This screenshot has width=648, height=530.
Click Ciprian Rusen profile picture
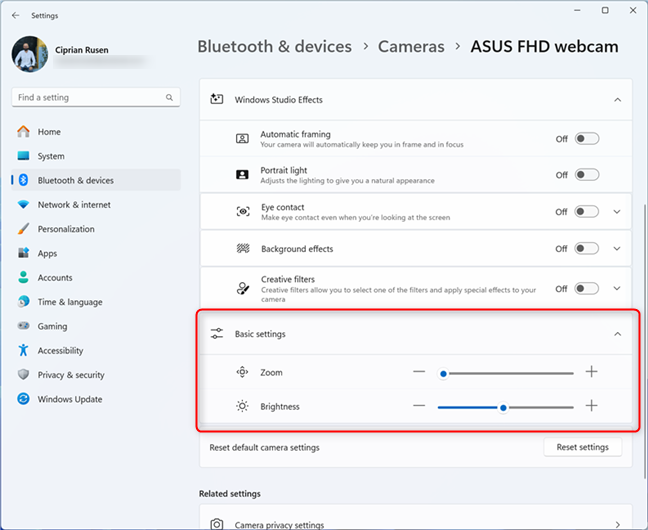(x=30, y=54)
